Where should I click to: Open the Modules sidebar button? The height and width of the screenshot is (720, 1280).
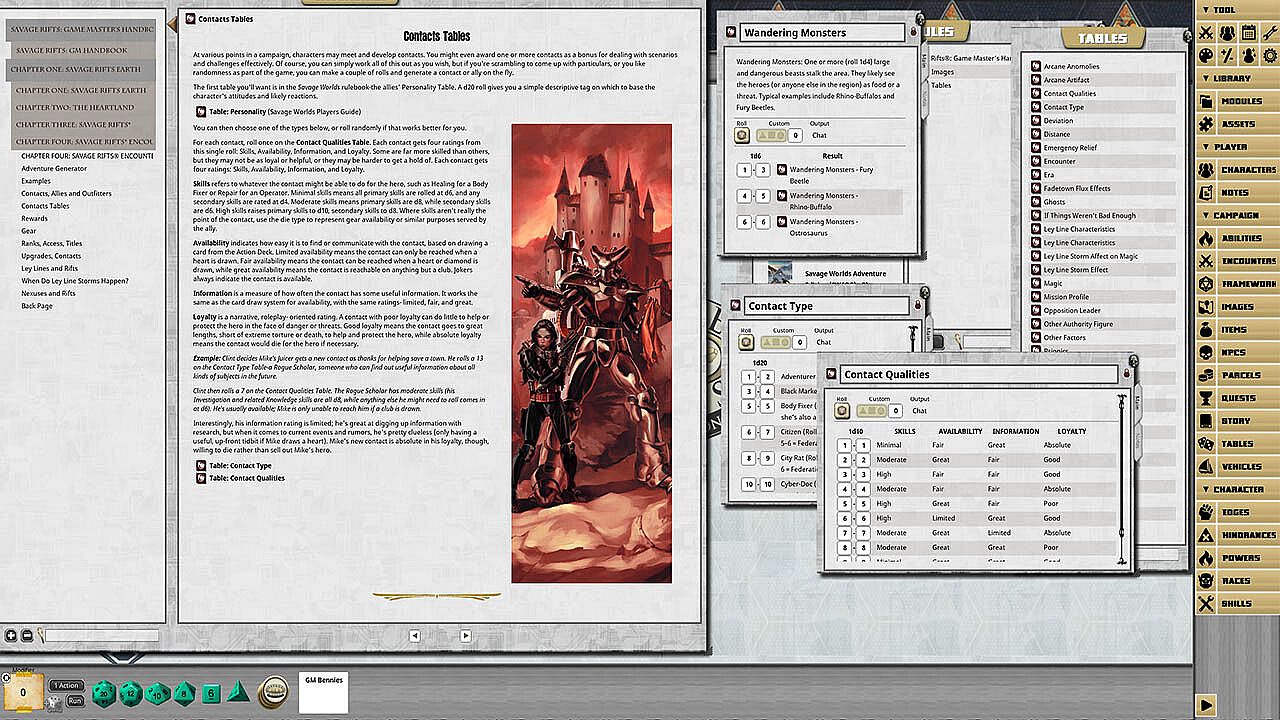coord(1237,101)
